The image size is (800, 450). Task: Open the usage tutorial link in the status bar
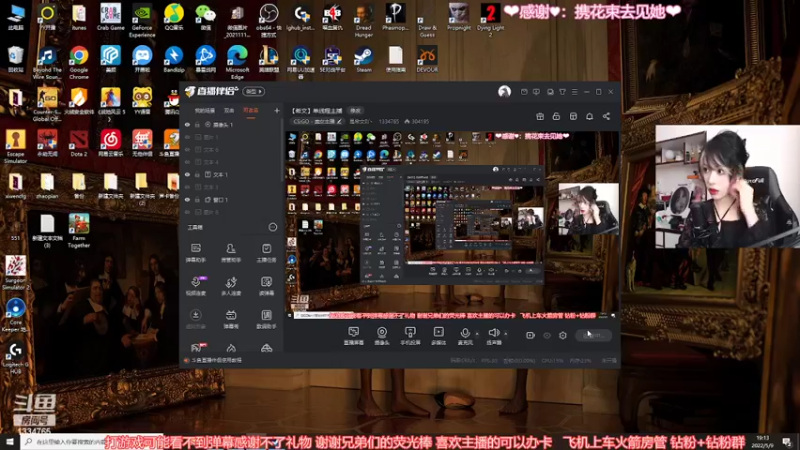coord(216,360)
